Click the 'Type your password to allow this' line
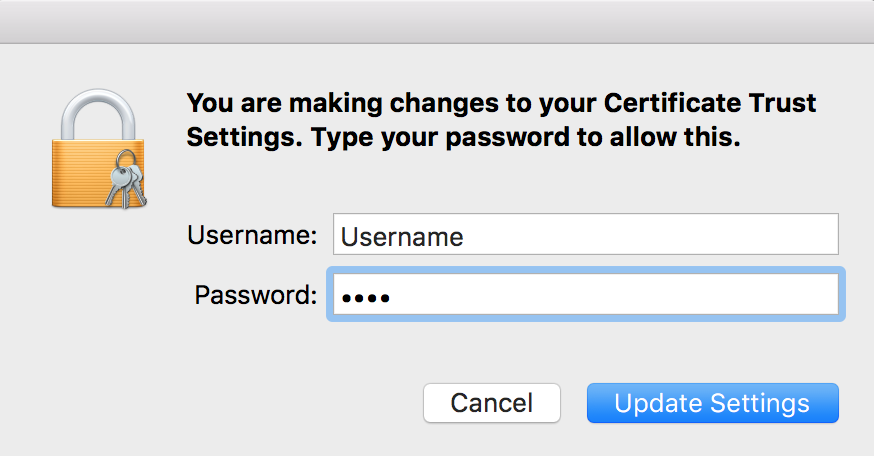 526,137
